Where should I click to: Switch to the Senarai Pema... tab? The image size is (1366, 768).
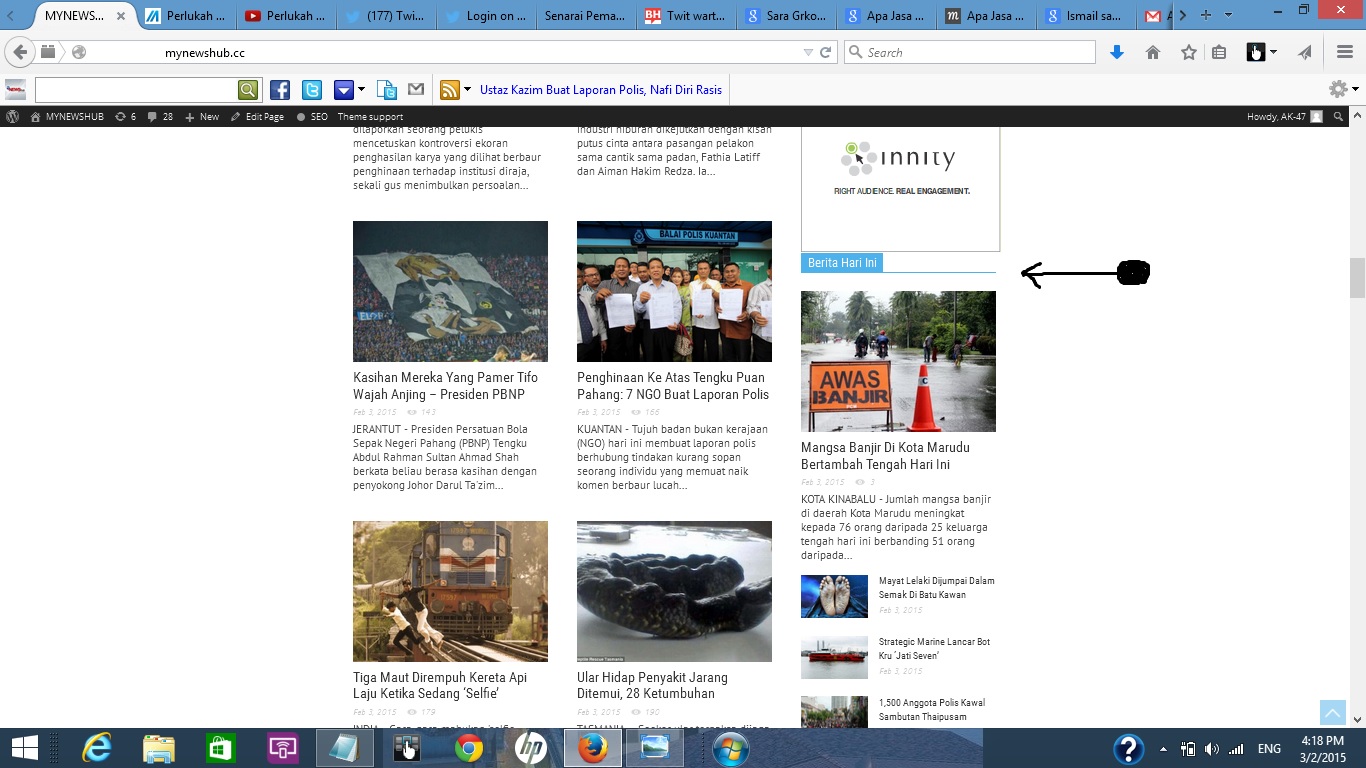pyautogui.click(x=585, y=16)
